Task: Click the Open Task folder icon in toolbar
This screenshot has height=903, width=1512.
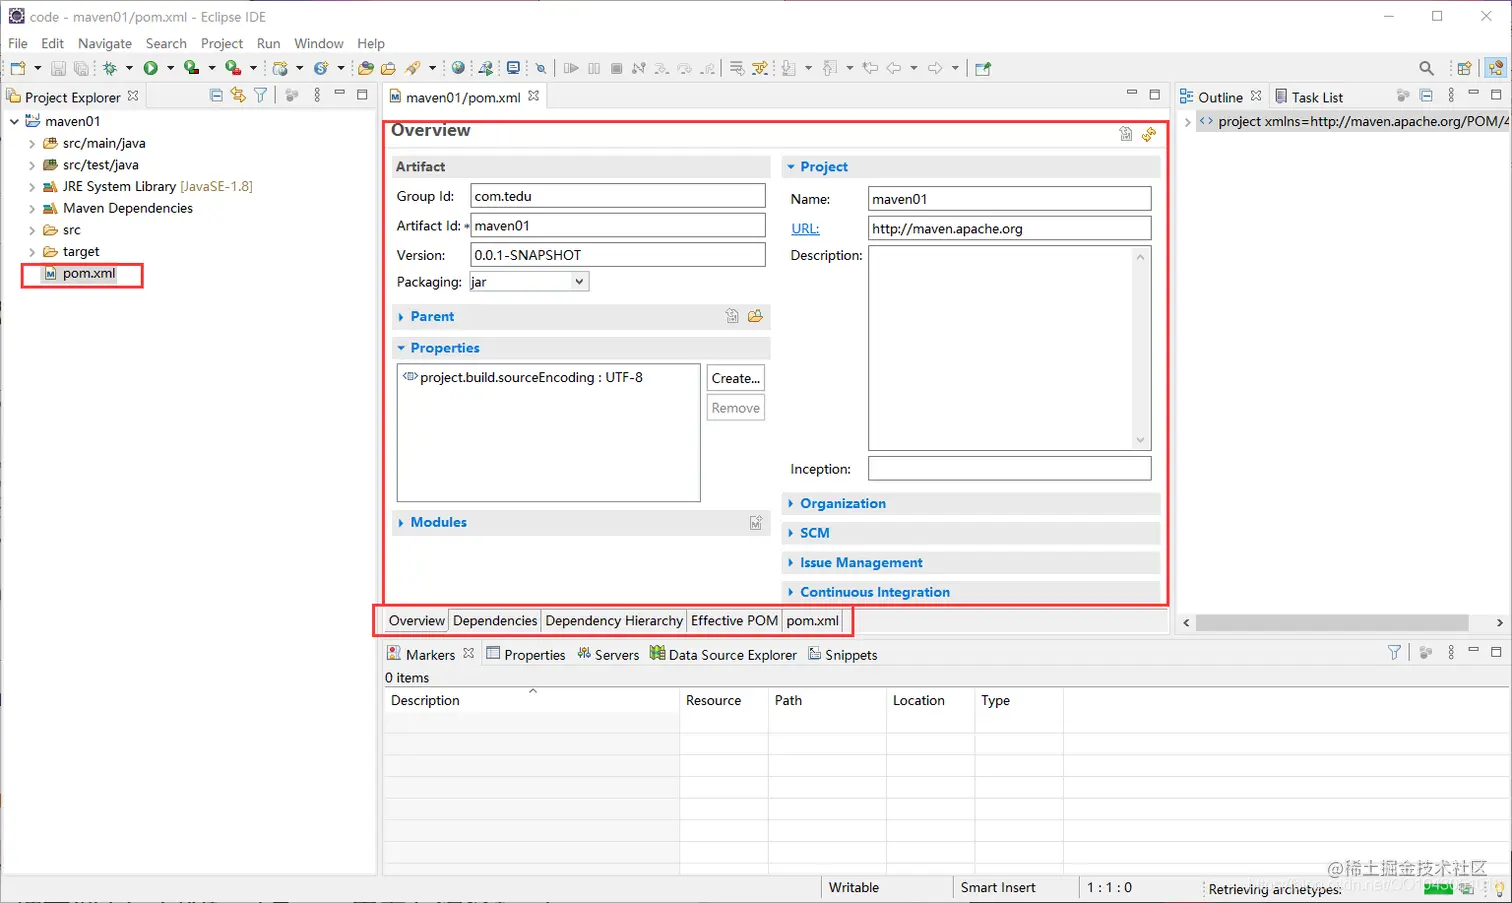Action: (388, 68)
